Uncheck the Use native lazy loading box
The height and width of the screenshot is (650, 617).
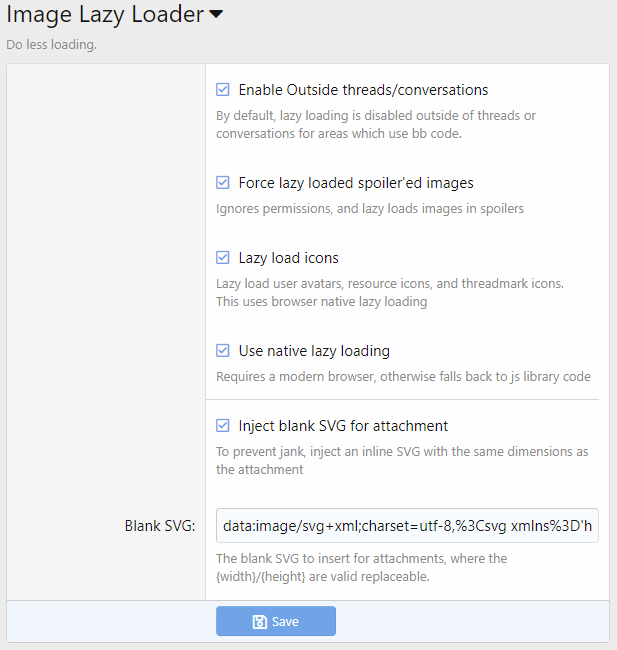coord(223,351)
